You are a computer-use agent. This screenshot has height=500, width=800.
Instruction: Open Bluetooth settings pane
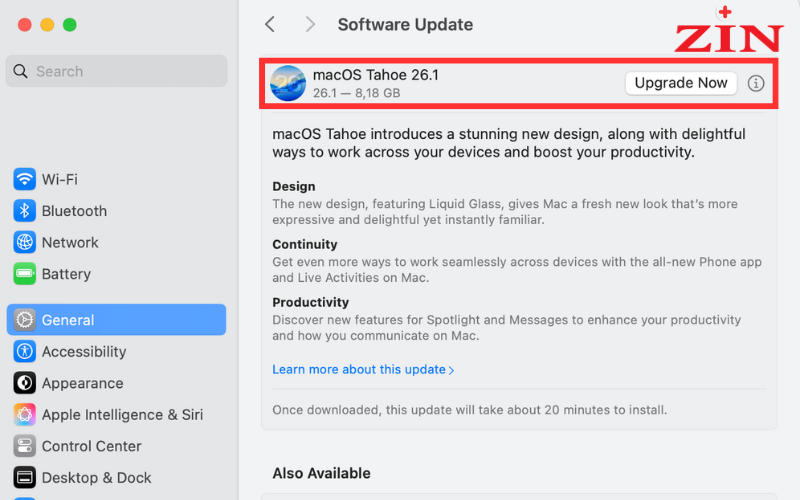[116, 211]
